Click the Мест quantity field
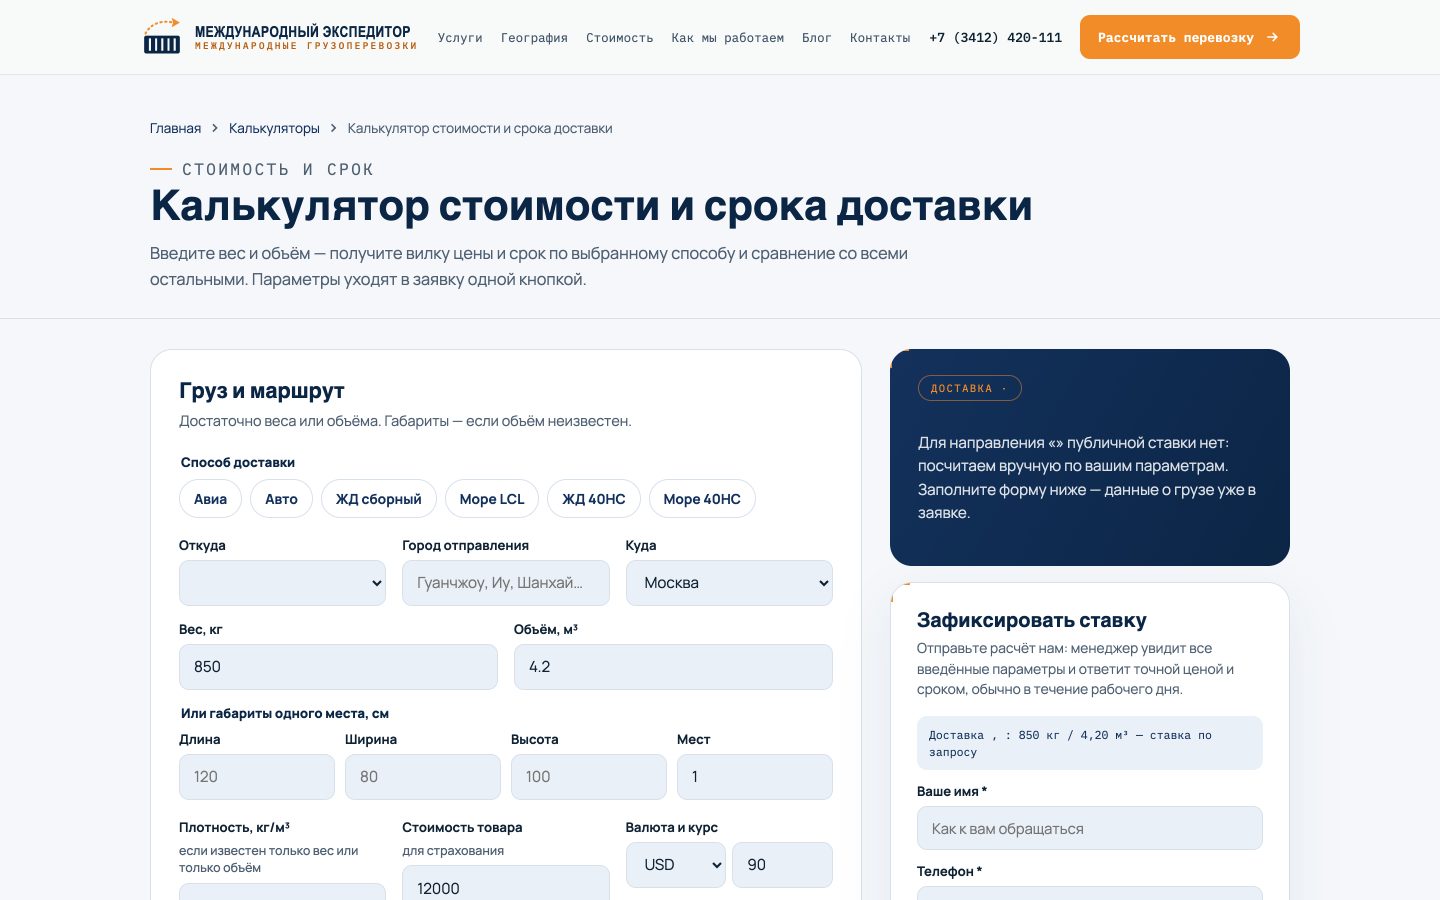1440x900 pixels. [x=755, y=777]
